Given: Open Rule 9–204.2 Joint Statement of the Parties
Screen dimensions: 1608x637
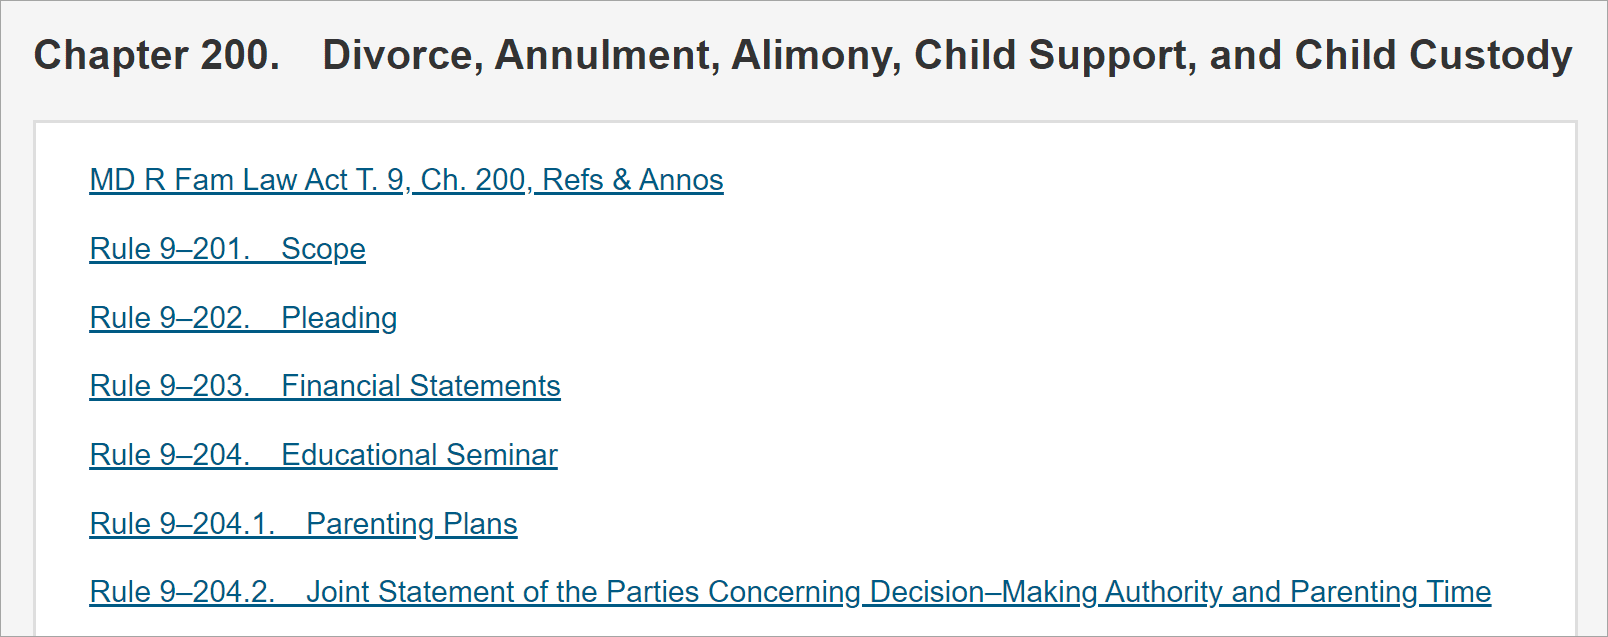Looking at the screenshot, I should 790,592.
